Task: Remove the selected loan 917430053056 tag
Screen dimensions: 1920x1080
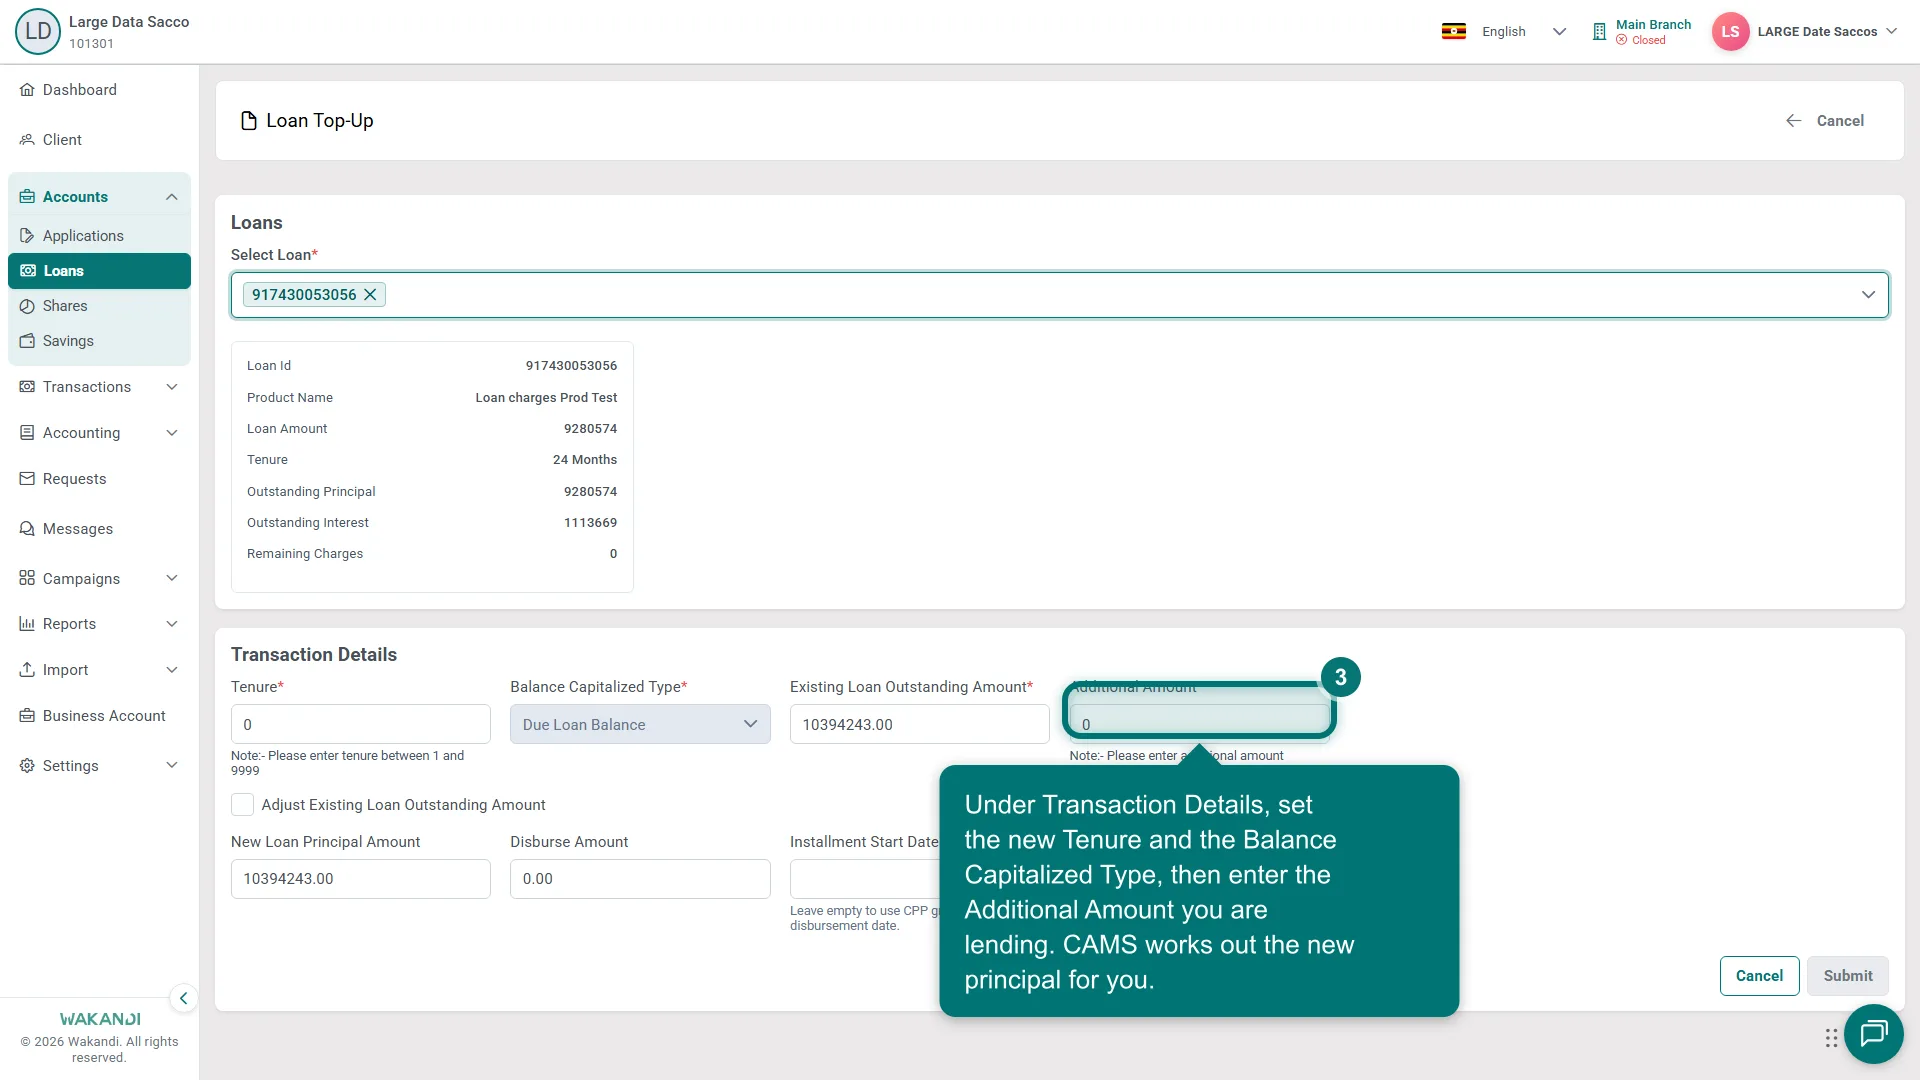Action: tap(370, 295)
